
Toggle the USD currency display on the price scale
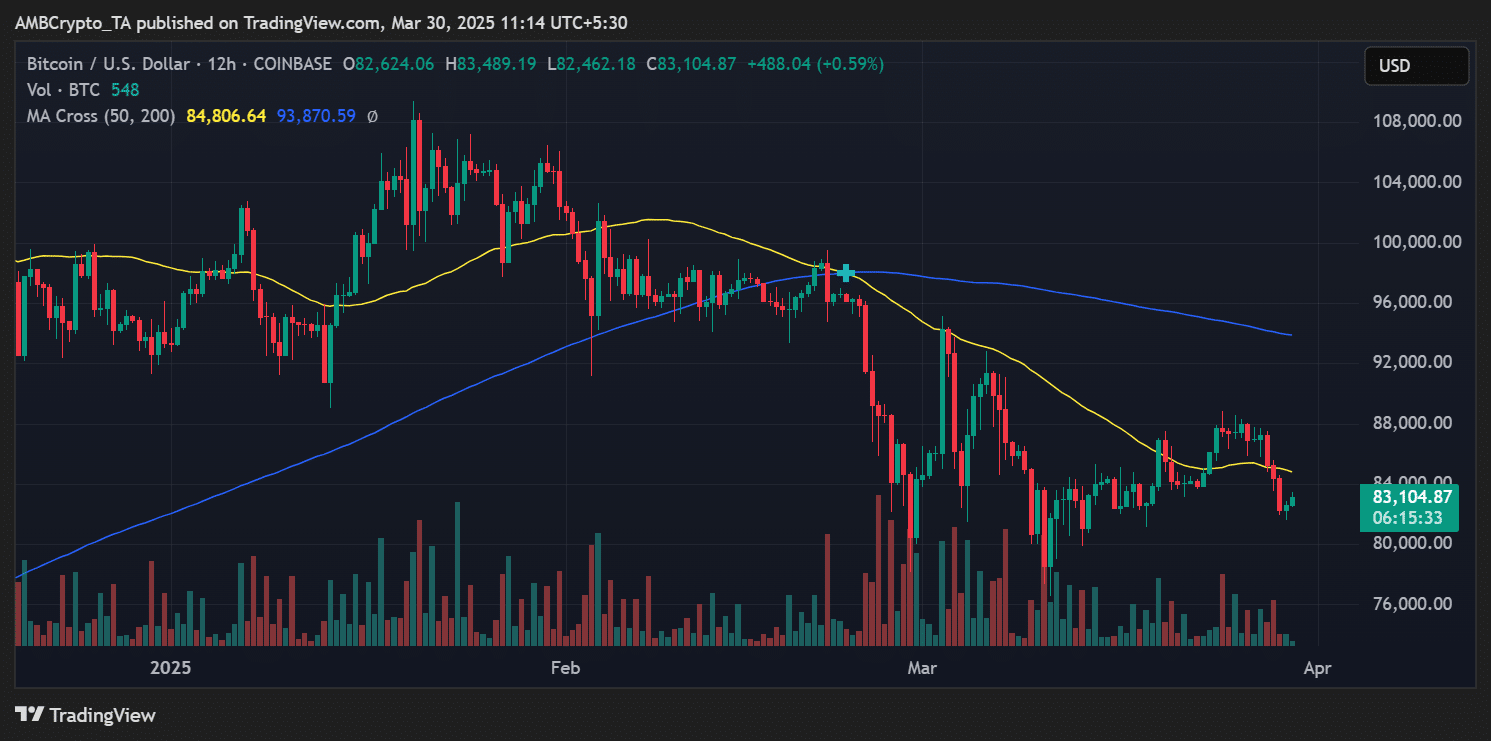coord(1416,66)
